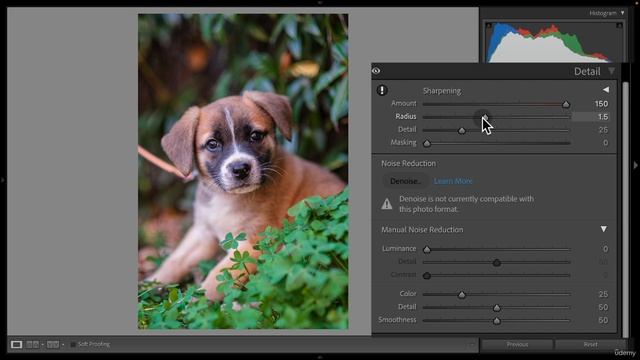Click the Detail panel title
The height and width of the screenshot is (360, 640).
[587, 71]
